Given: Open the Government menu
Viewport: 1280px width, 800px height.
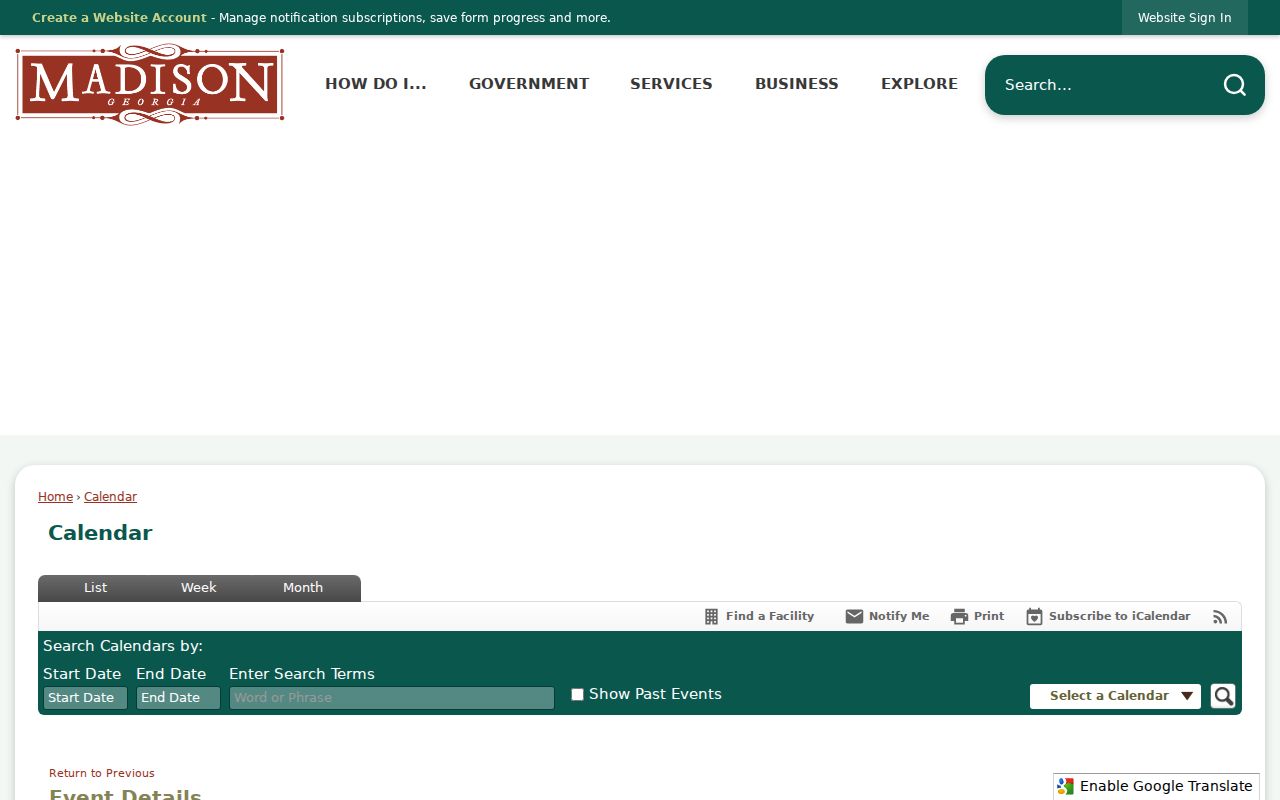Looking at the screenshot, I should tap(529, 84).
